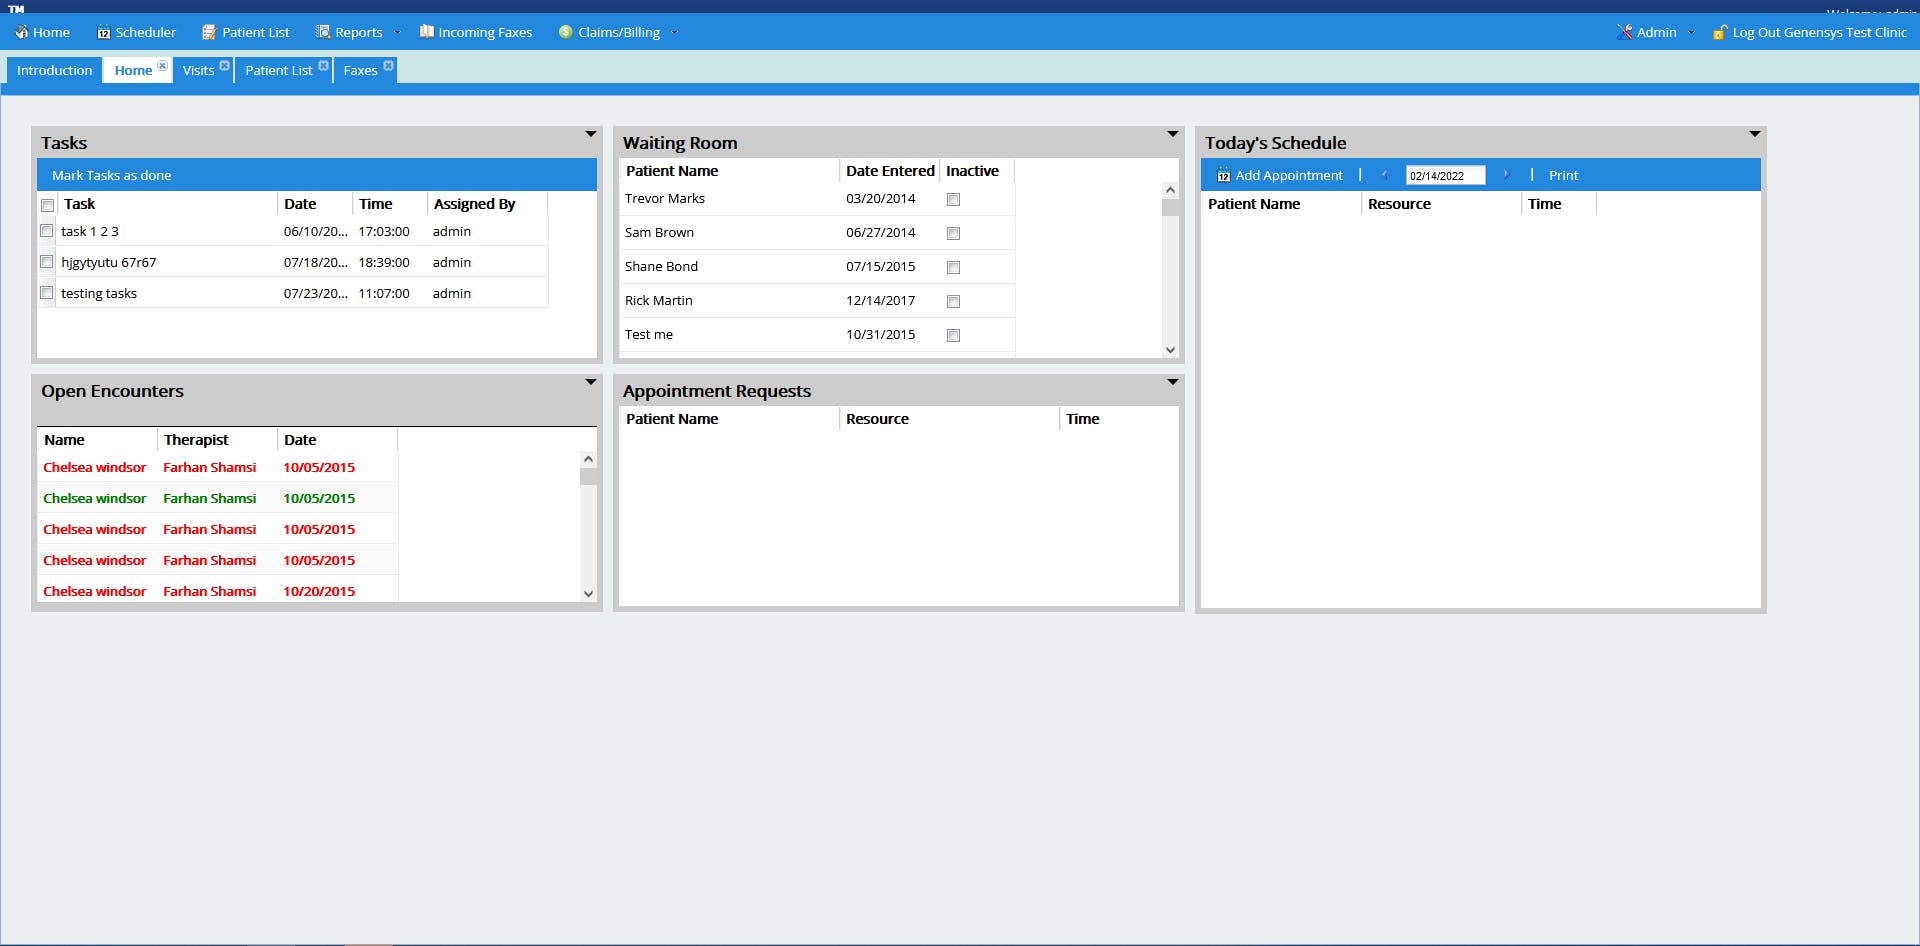Screen dimensions: 1920x946
Task: Click the Reports icon in the navigation bar
Action: 323,32
